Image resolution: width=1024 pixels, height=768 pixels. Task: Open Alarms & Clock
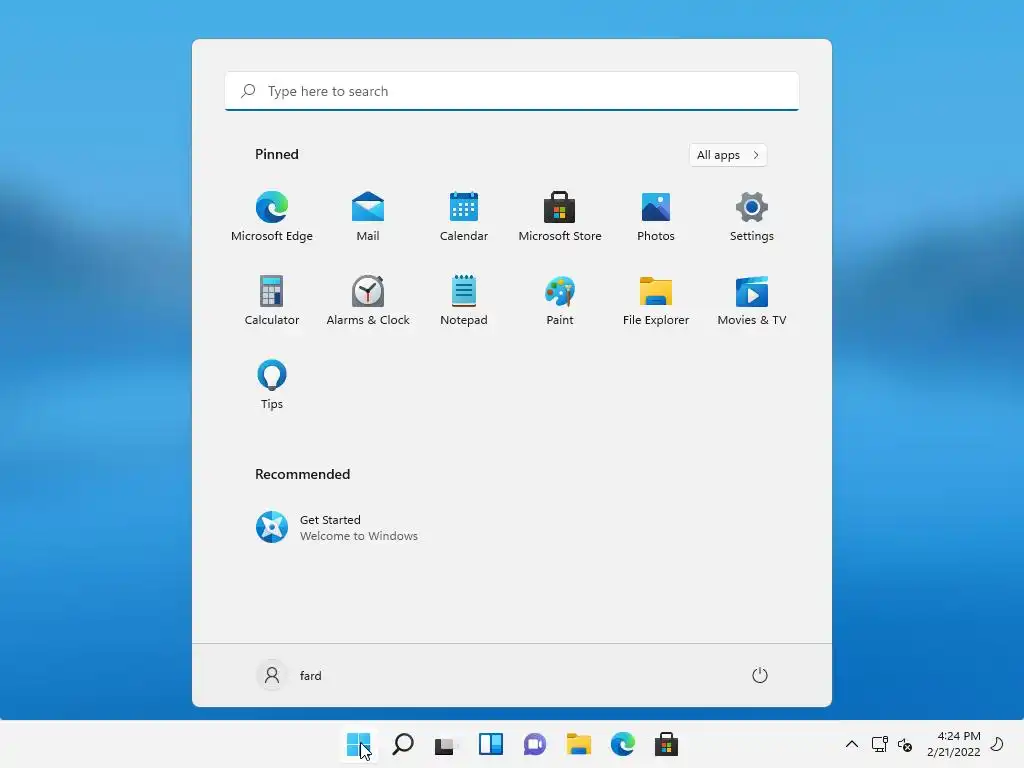click(368, 300)
